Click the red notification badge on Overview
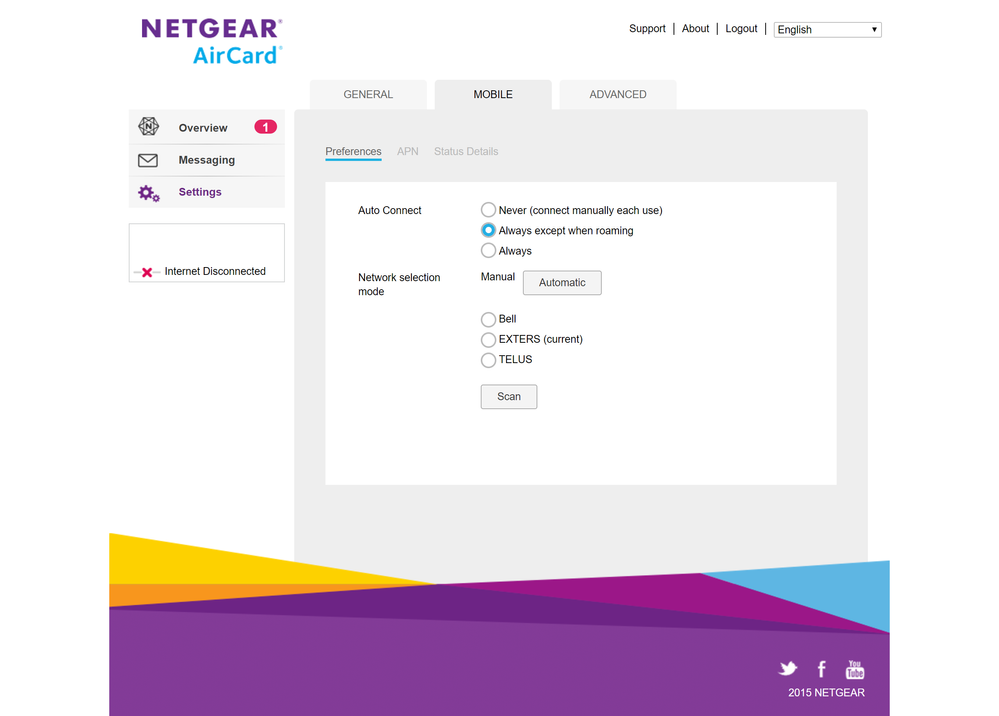 [266, 127]
